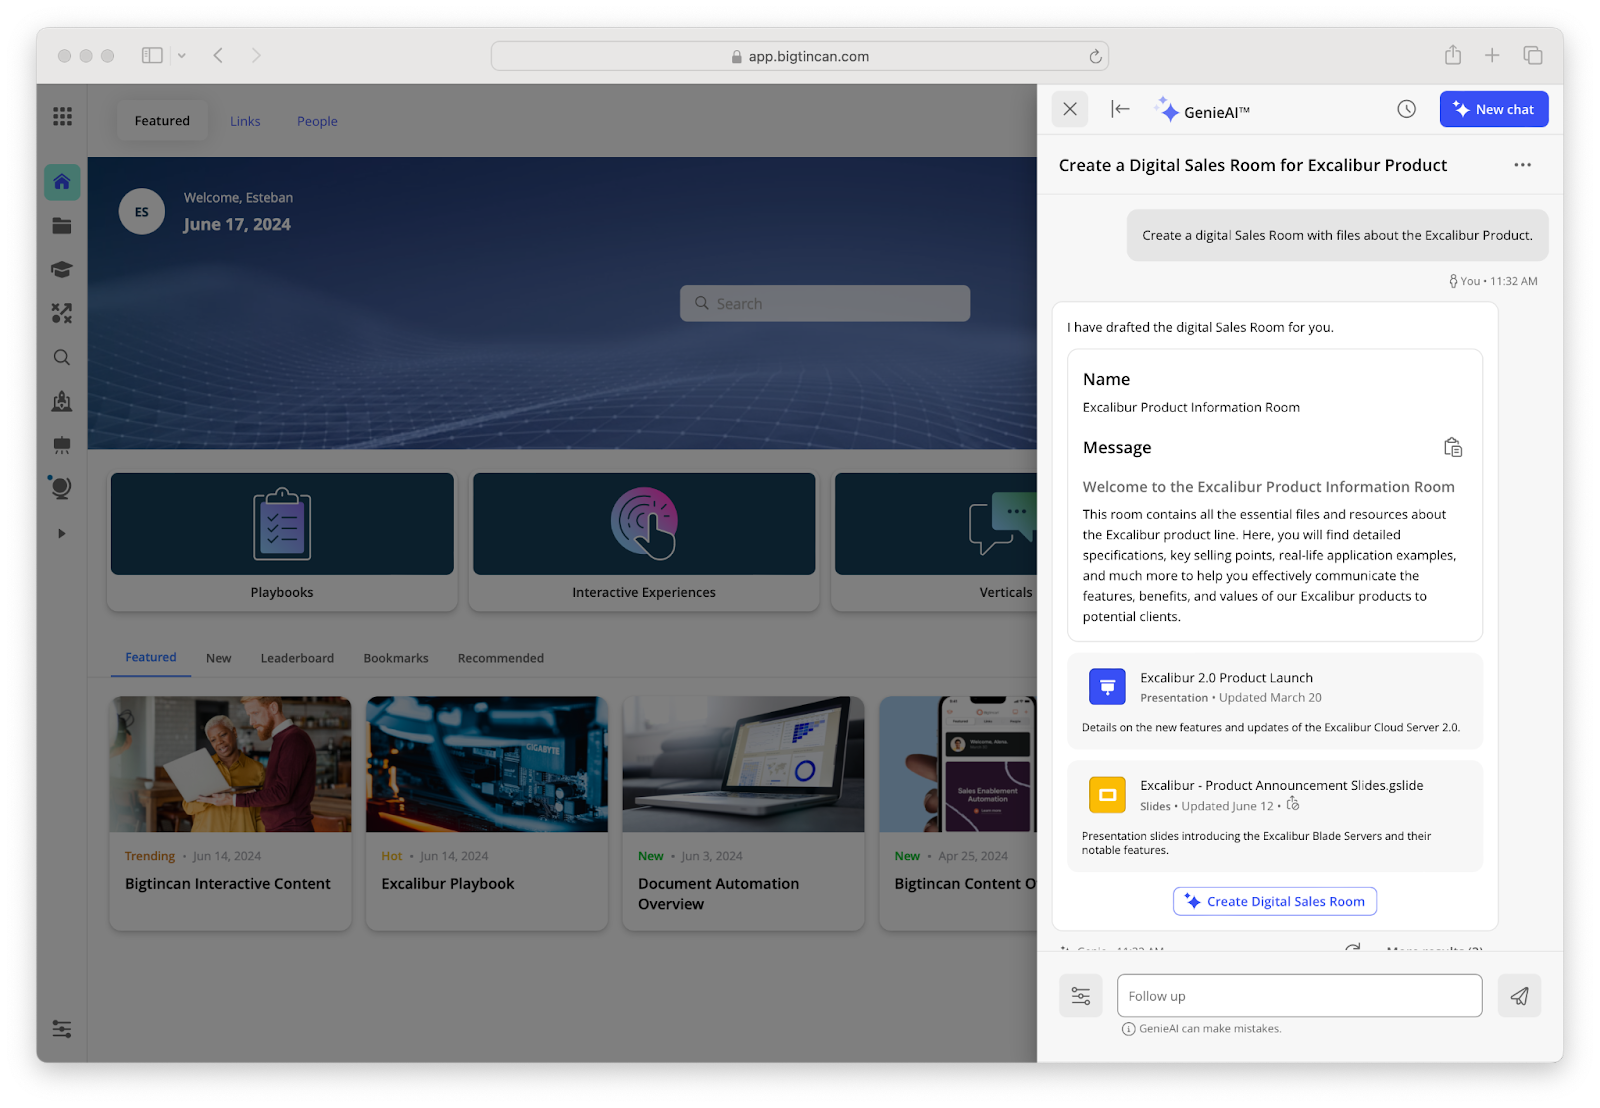Click the rocket icon in the sidebar
Image resolution: width=1600 pixels, height=1108 pixels.
pos(62,402)
